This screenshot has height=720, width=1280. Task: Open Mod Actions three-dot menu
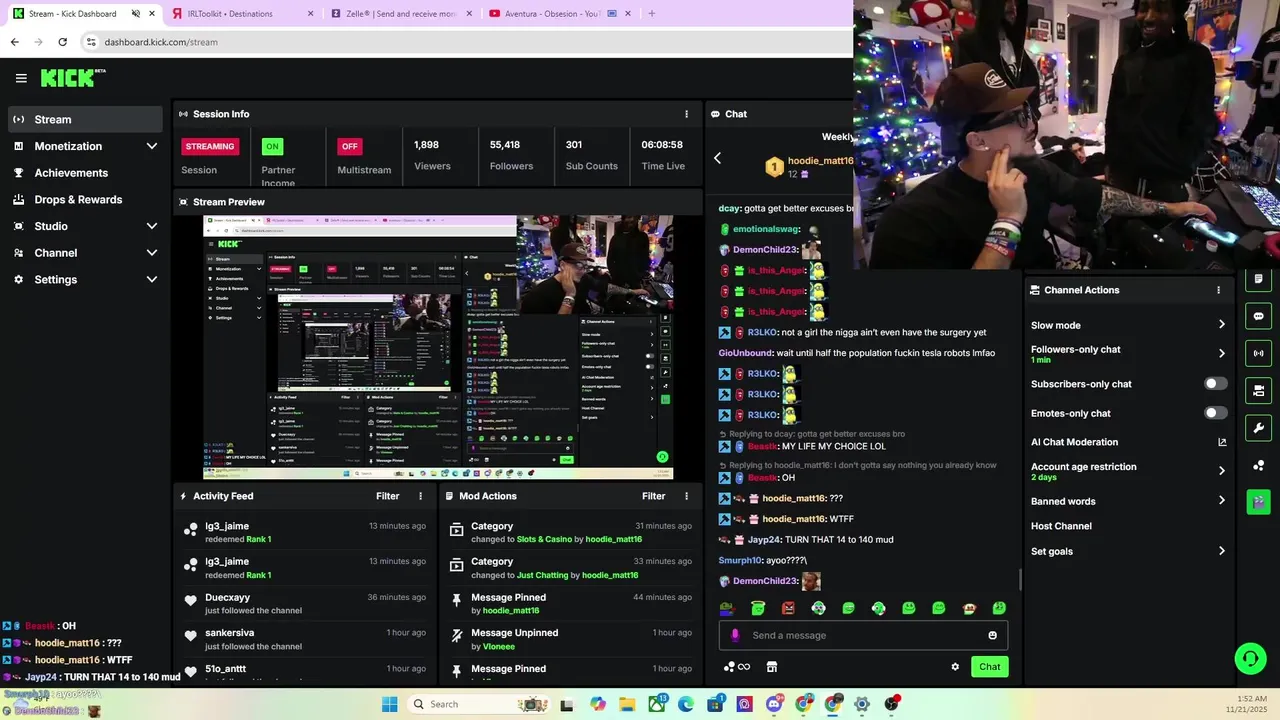point(686,496)
